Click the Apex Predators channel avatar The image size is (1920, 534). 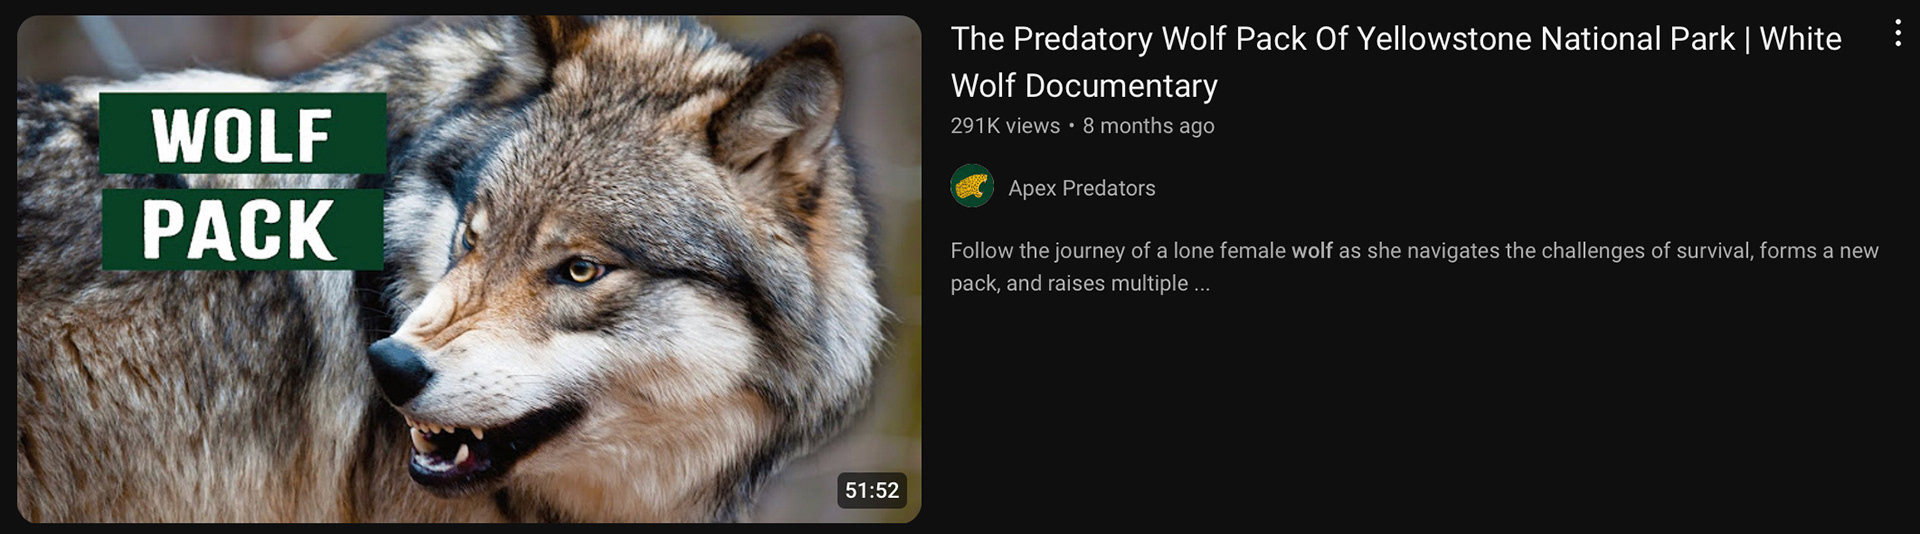[972, 186]
